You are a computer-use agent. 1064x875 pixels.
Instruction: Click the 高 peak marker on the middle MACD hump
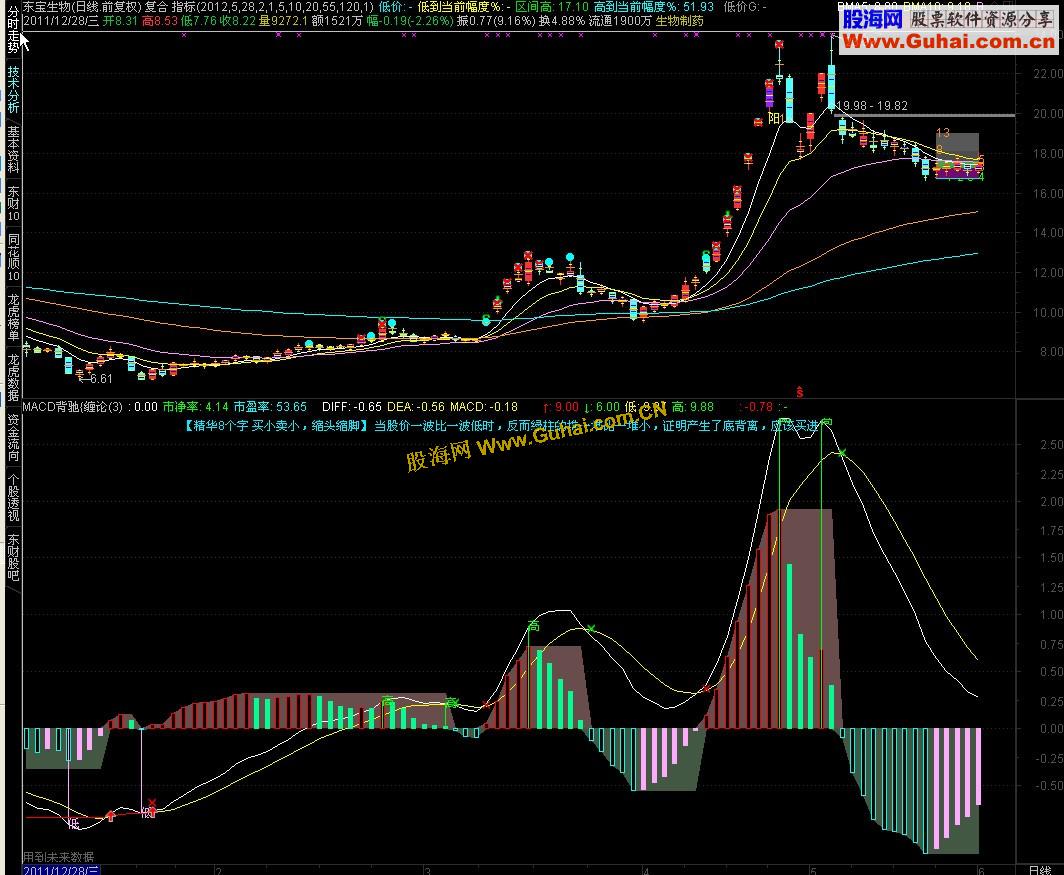[533, 625]
